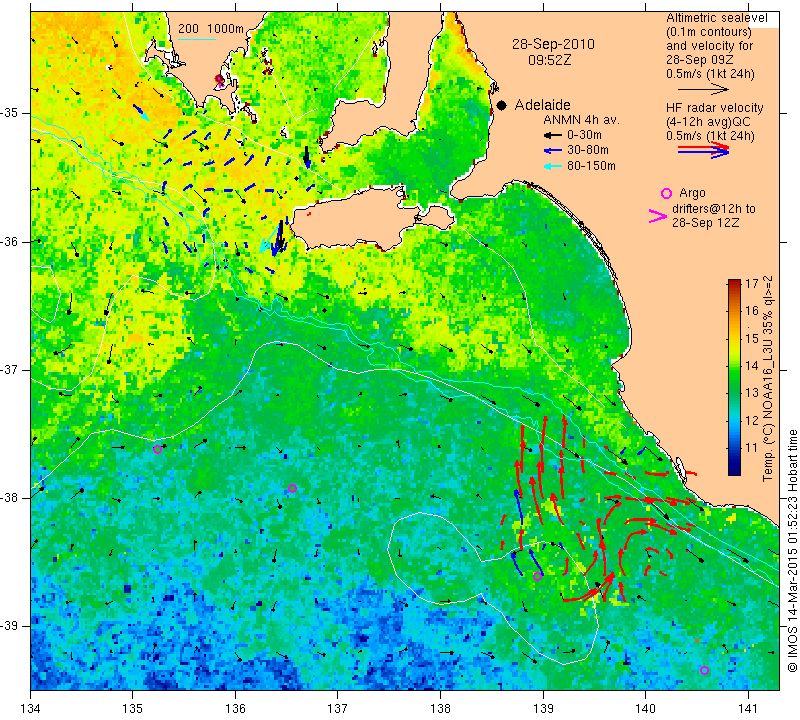This screenshot has width=800, height=720.
Task: Click the Altimetric sealevel legend heading
Action: (x=717, y=18)
